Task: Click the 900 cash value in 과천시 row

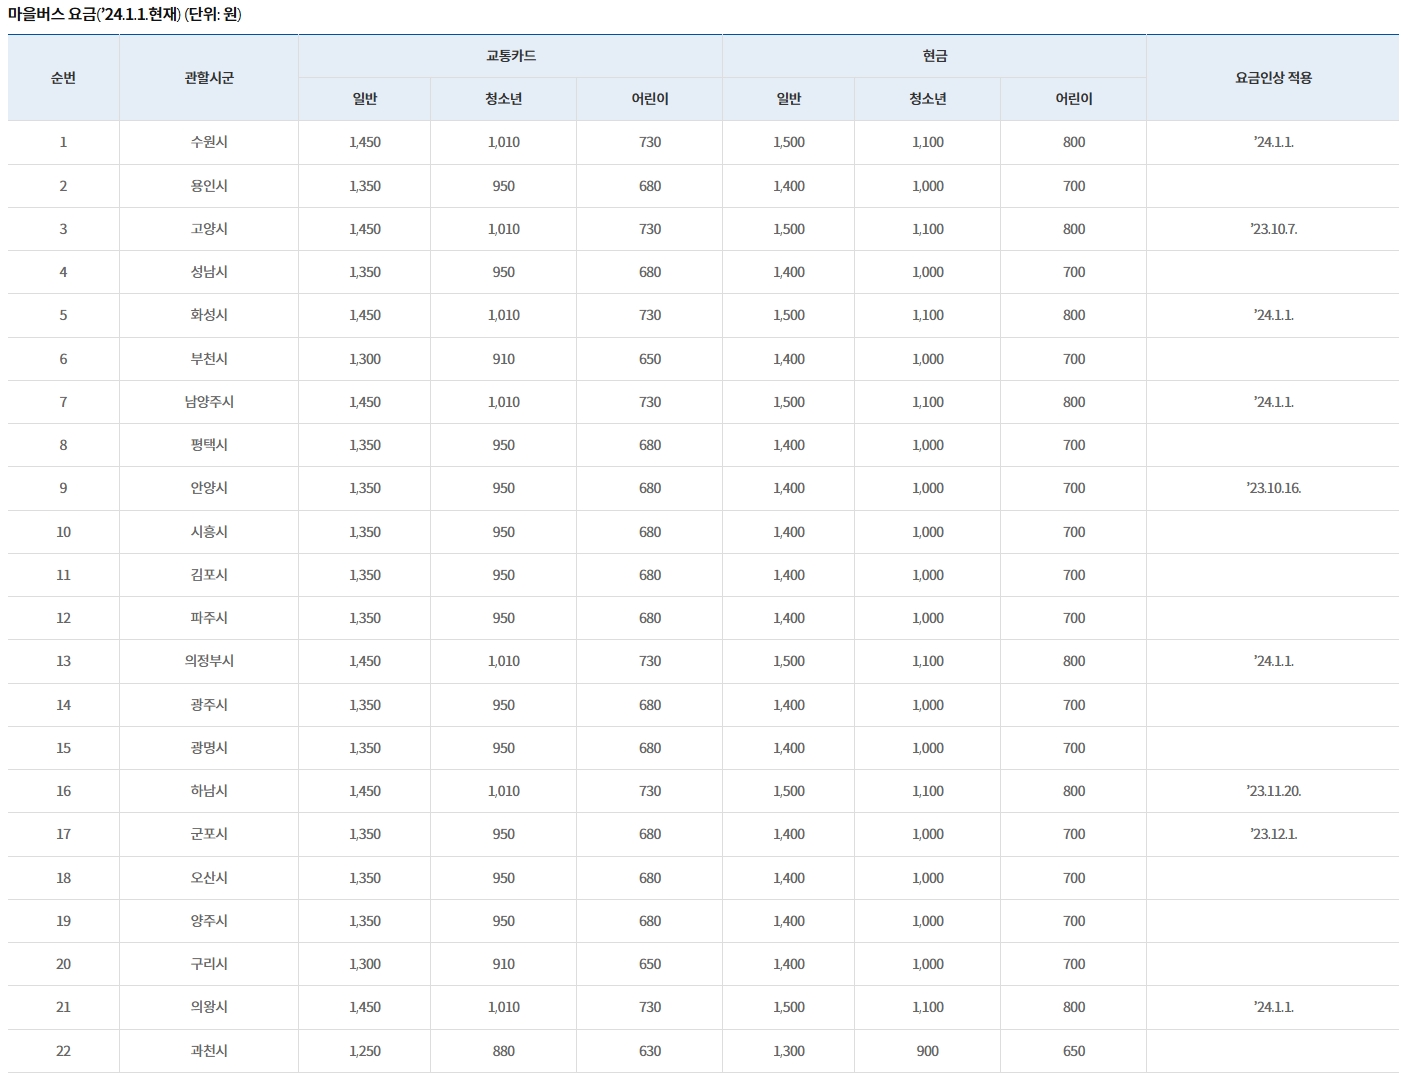Action: pyautogui.click(x=928, y=1051)
